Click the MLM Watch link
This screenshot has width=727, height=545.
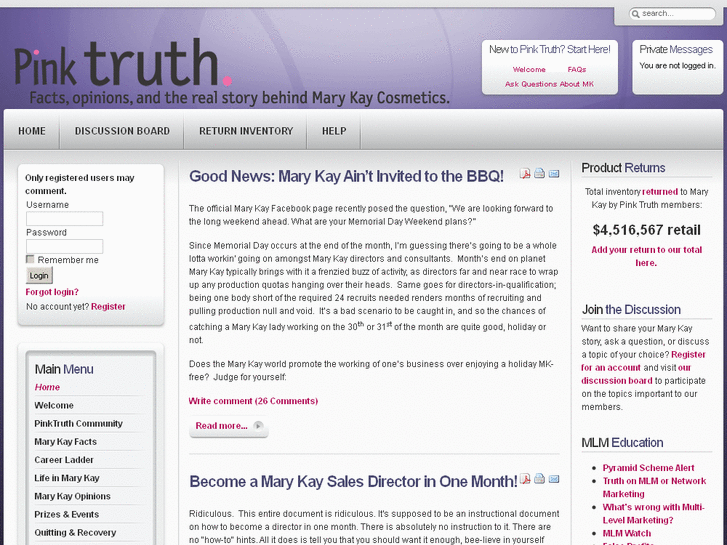tap(626, 533)
